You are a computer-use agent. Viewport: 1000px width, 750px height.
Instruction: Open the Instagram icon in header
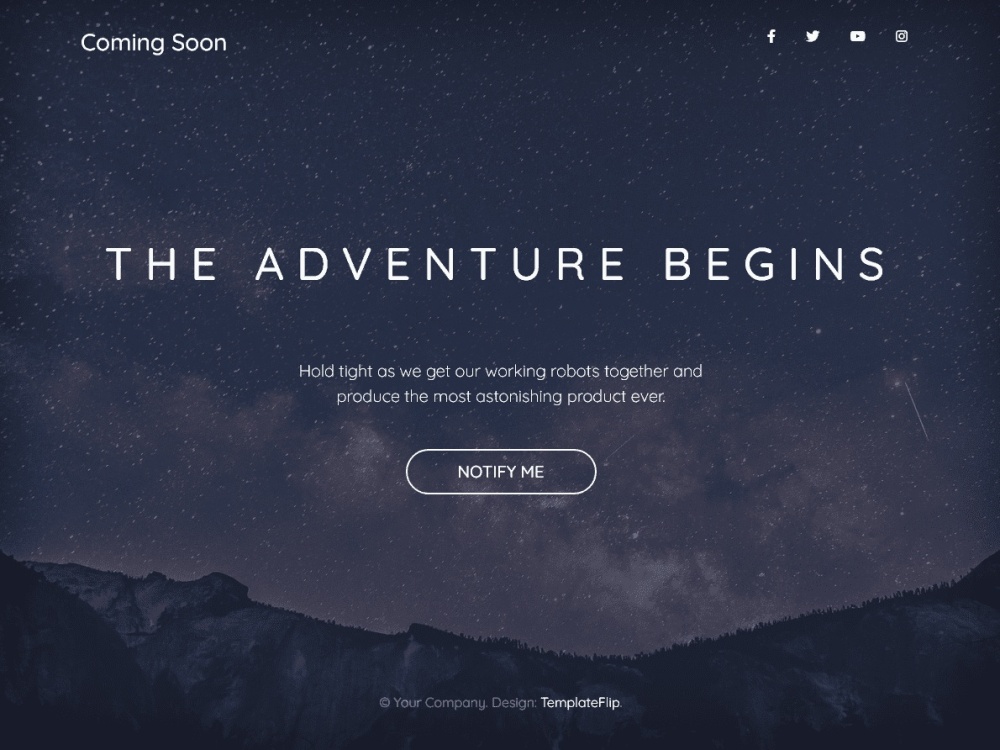(902, 36)
